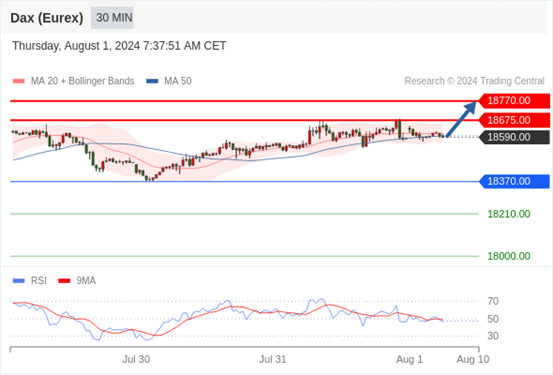The height and width of the screenshot is (375, 553).
Task: Click the blue upward forecast arrow
Action: 461,119
